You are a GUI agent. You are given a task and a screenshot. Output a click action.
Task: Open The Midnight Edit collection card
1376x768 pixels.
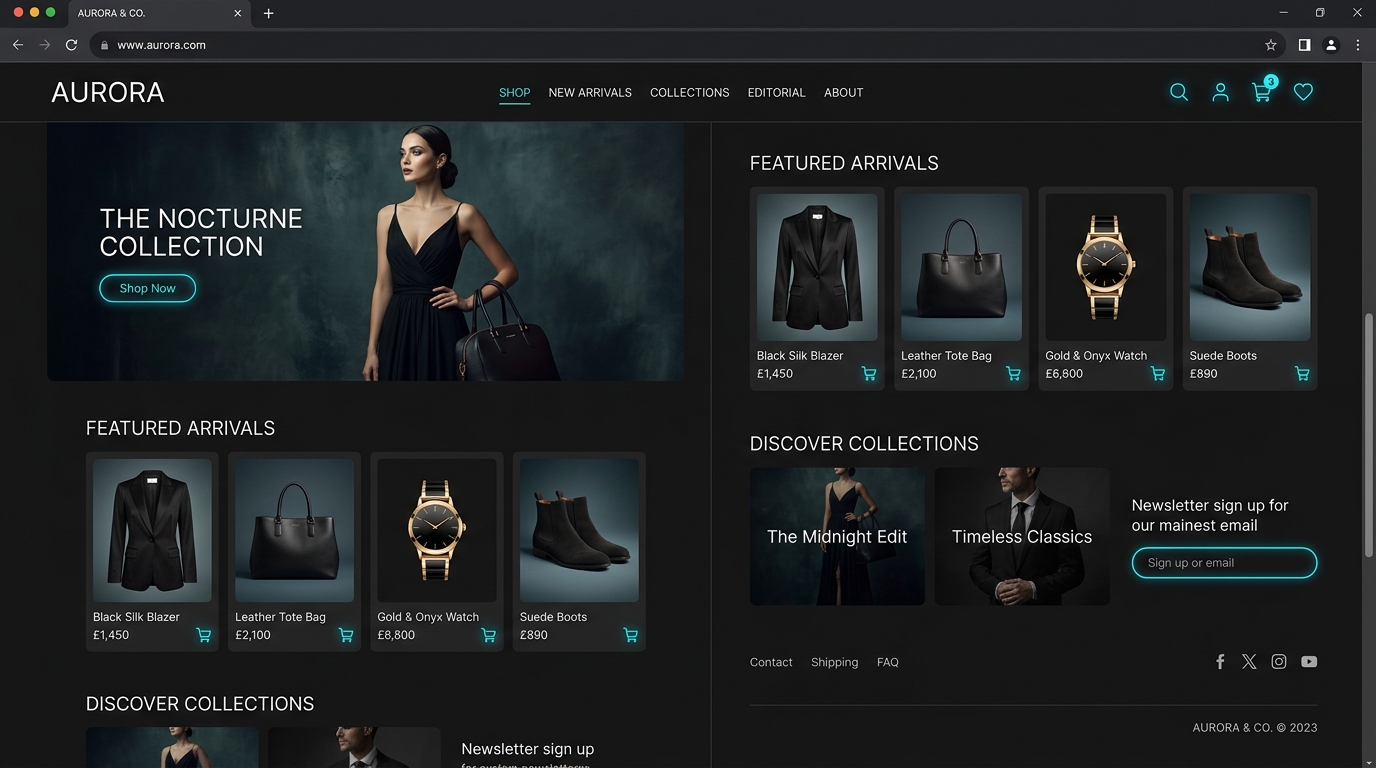[837, 536]
